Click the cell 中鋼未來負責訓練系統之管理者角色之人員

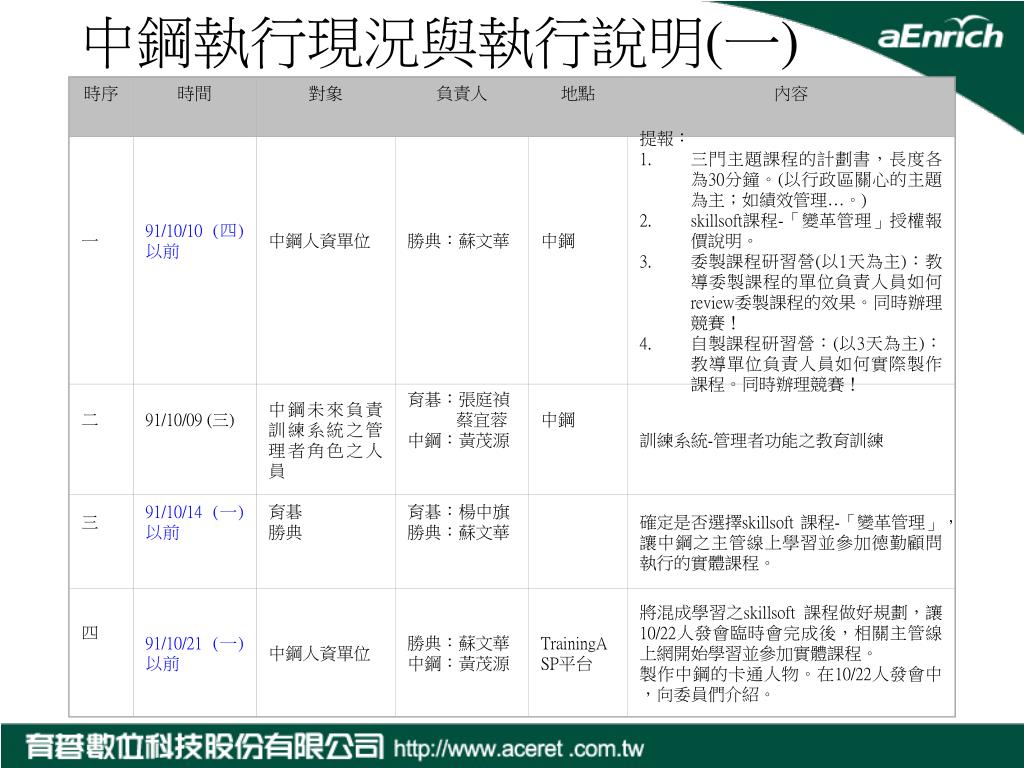pos(325,440)
